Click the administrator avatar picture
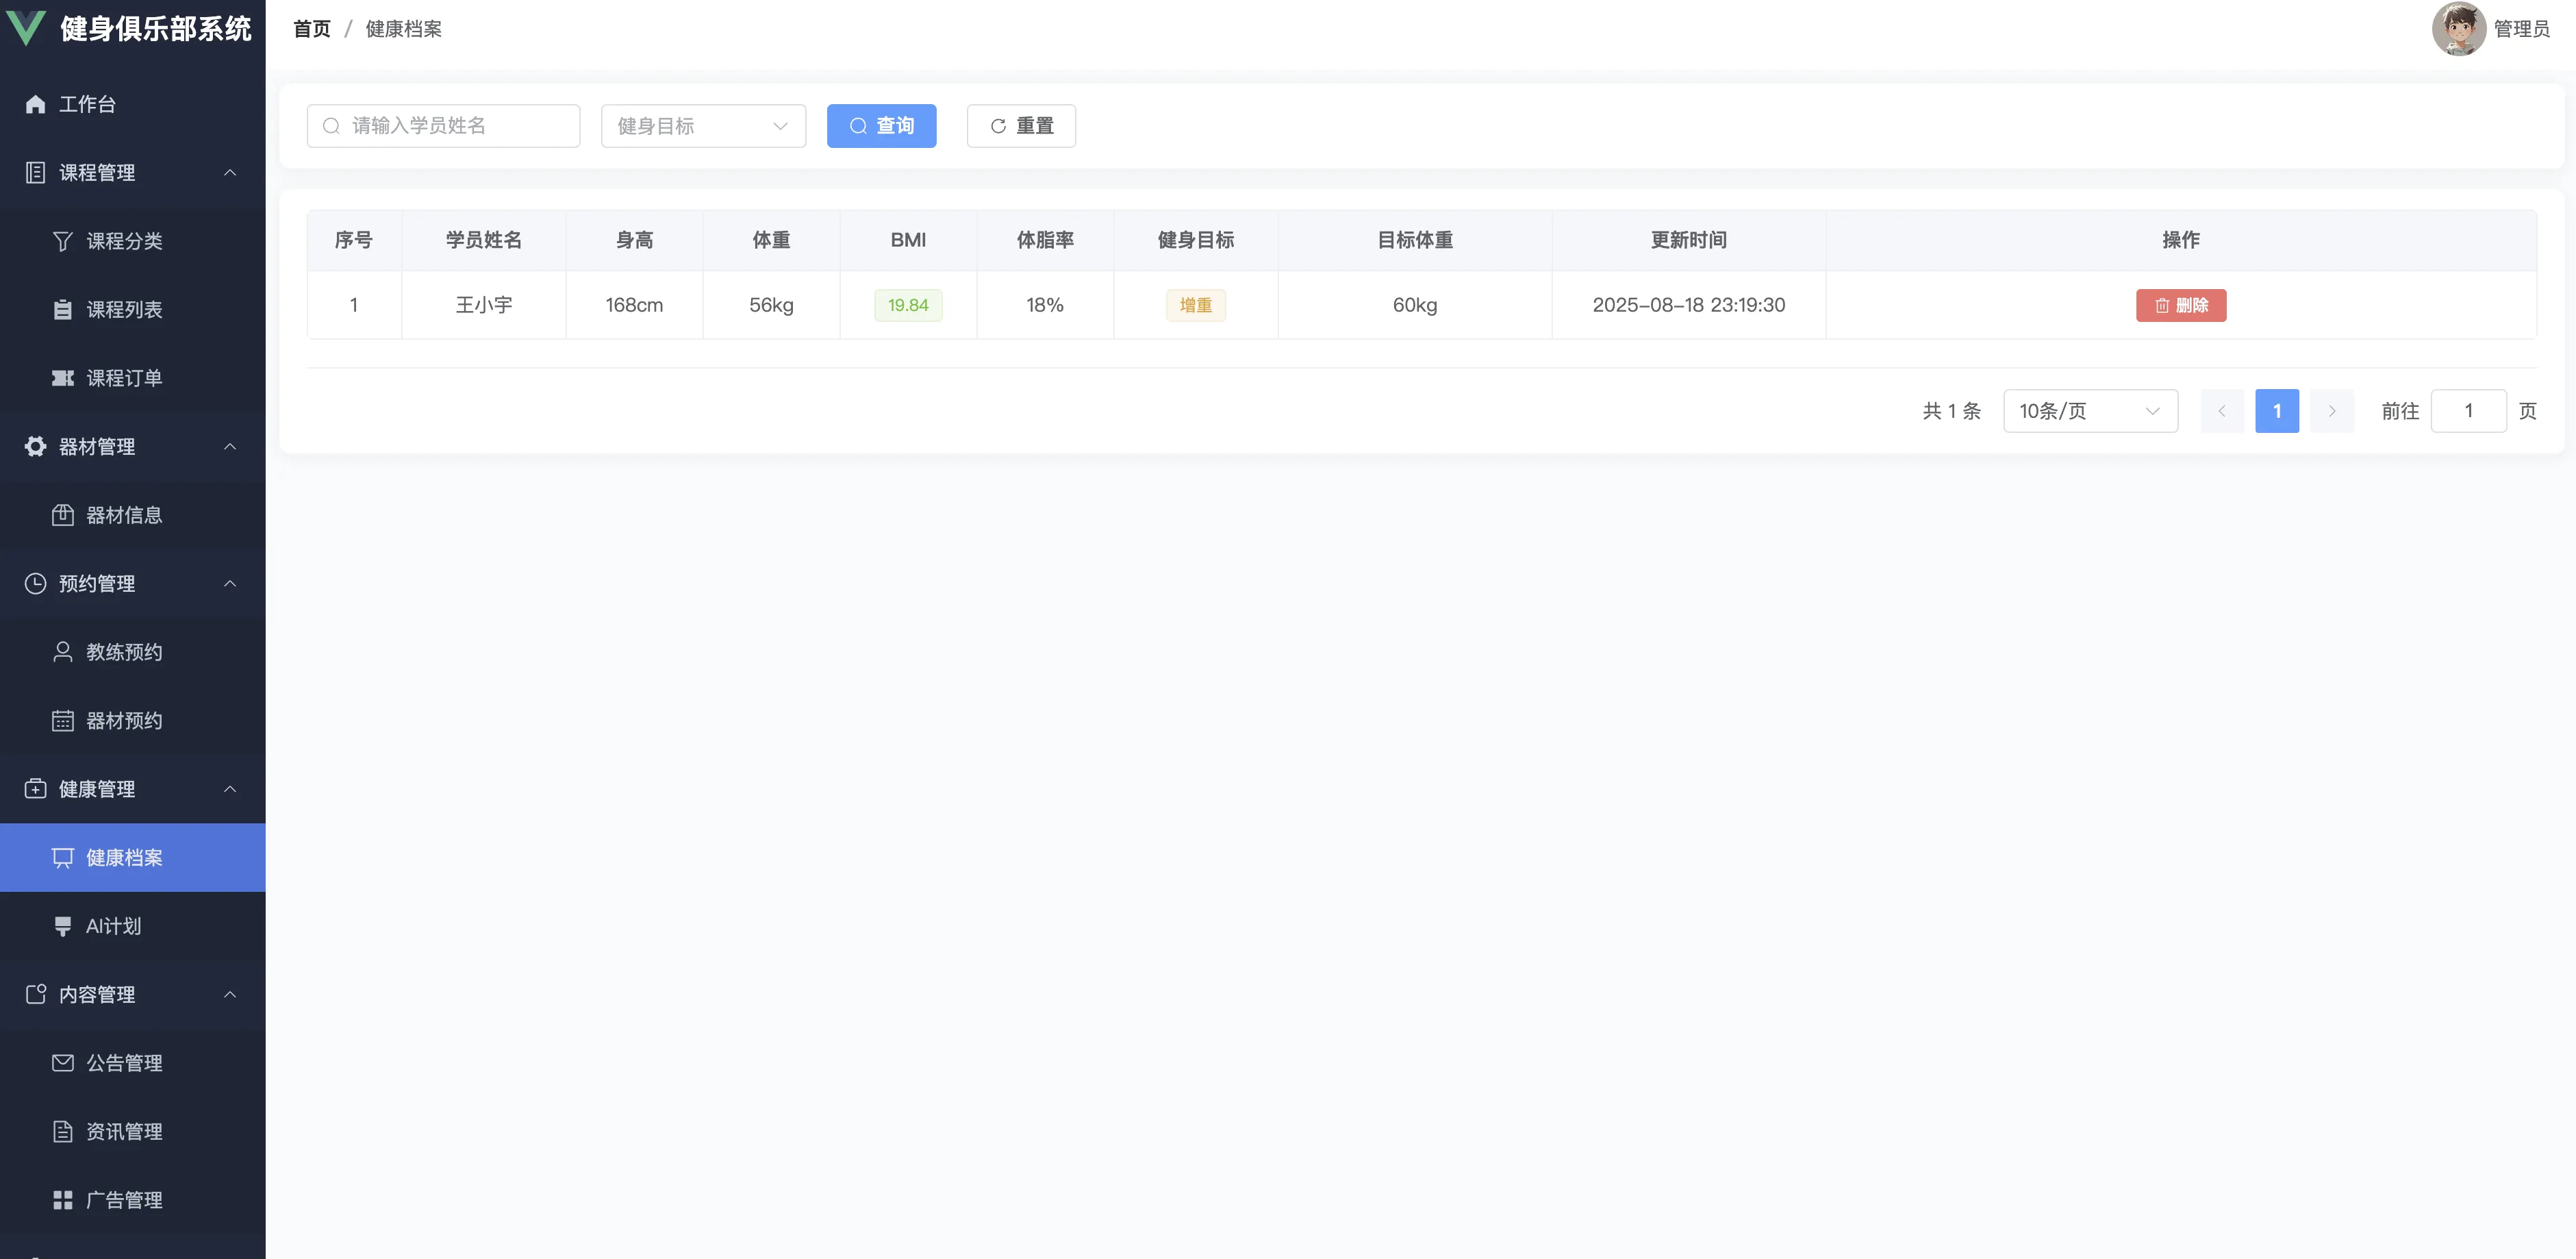Viewport: 2576px width, 1259px height. click(2457, 29)
